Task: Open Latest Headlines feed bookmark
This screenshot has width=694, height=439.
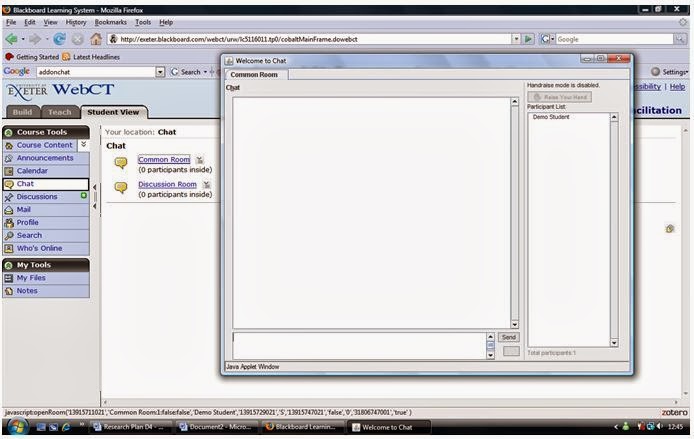Action: (92, 57)
